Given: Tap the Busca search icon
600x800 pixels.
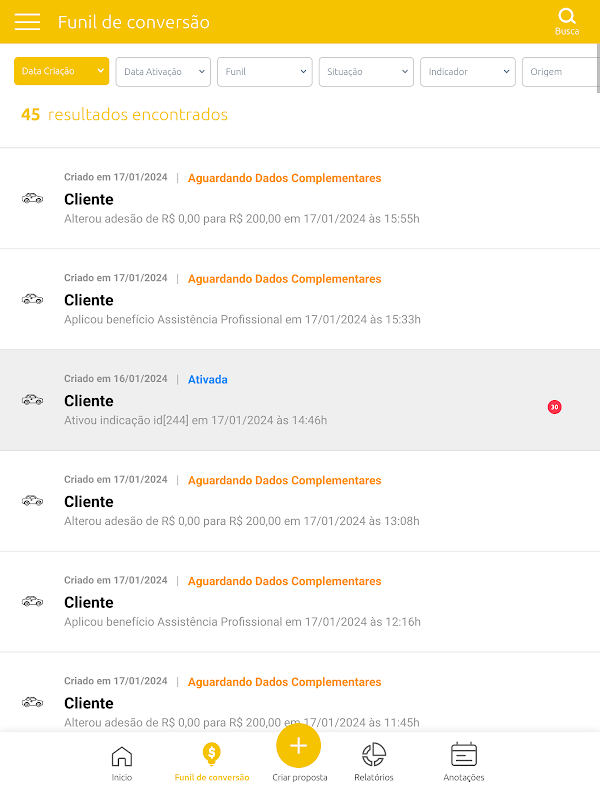Looking at the screenshot, I should [567, 21].
